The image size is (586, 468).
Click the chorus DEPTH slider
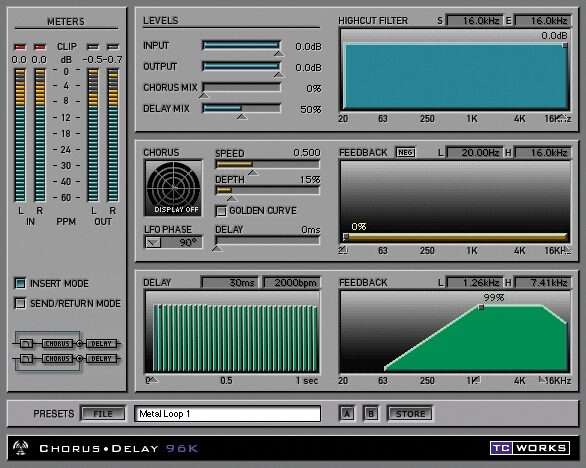(x=268, y=190)
